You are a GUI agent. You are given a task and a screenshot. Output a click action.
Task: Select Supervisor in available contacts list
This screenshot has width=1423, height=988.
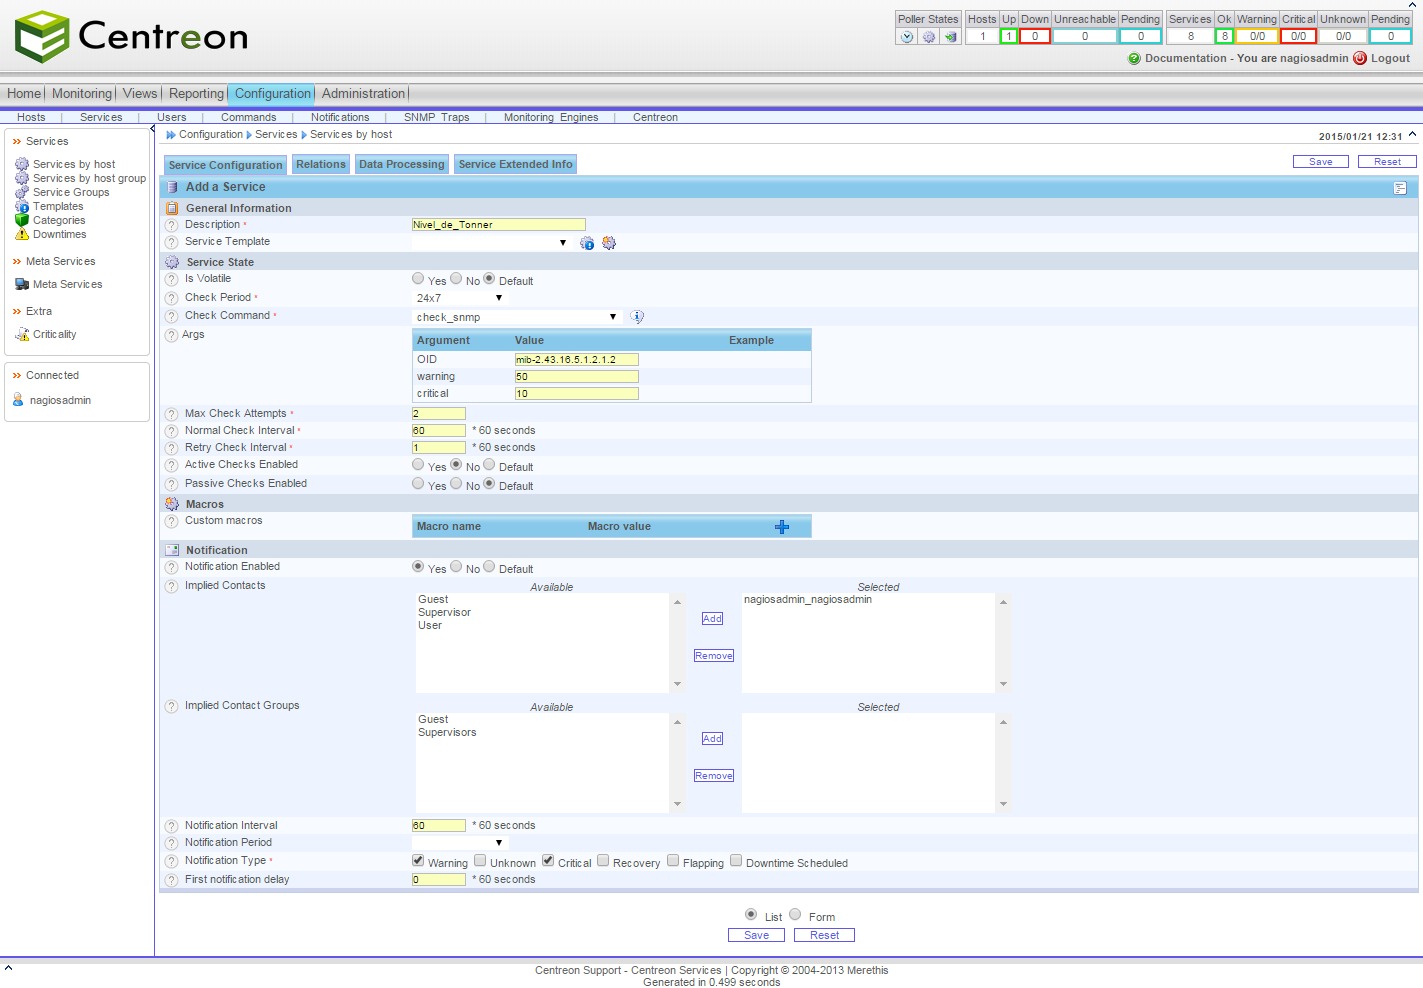pos(444,613)
